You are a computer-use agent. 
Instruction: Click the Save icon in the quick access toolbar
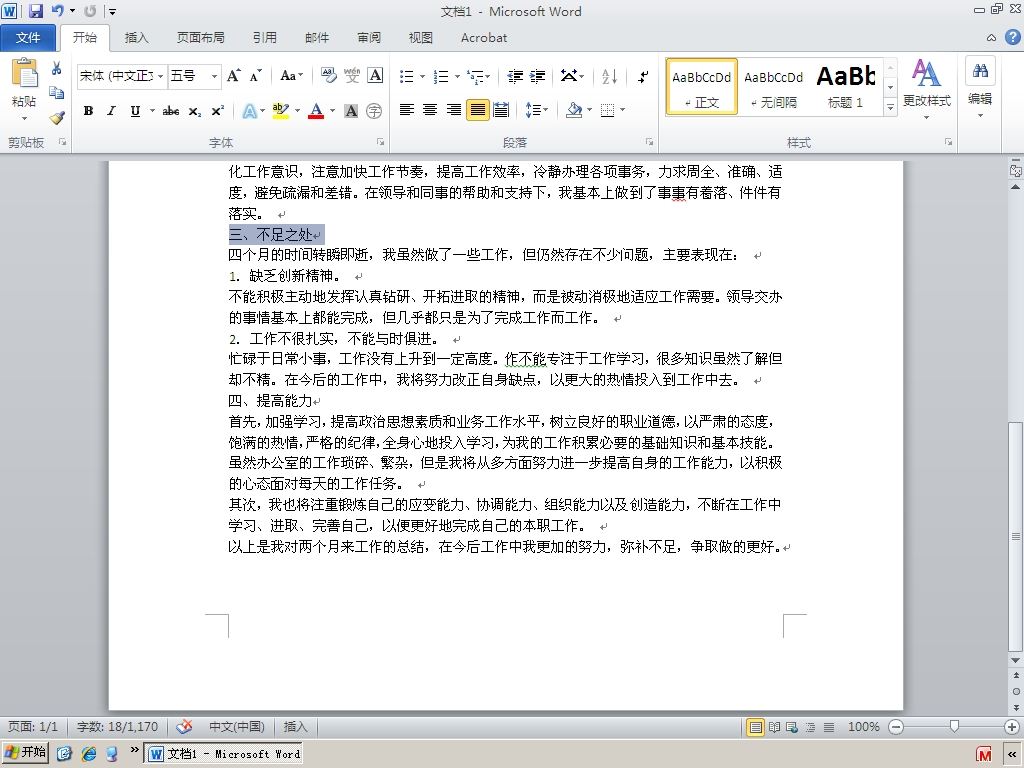[35, 10]
